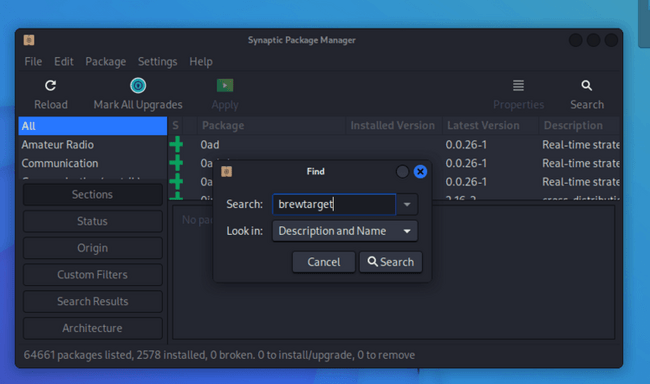Click the Search button in Find dialog
650x384 pixels.
click(390, 262)
